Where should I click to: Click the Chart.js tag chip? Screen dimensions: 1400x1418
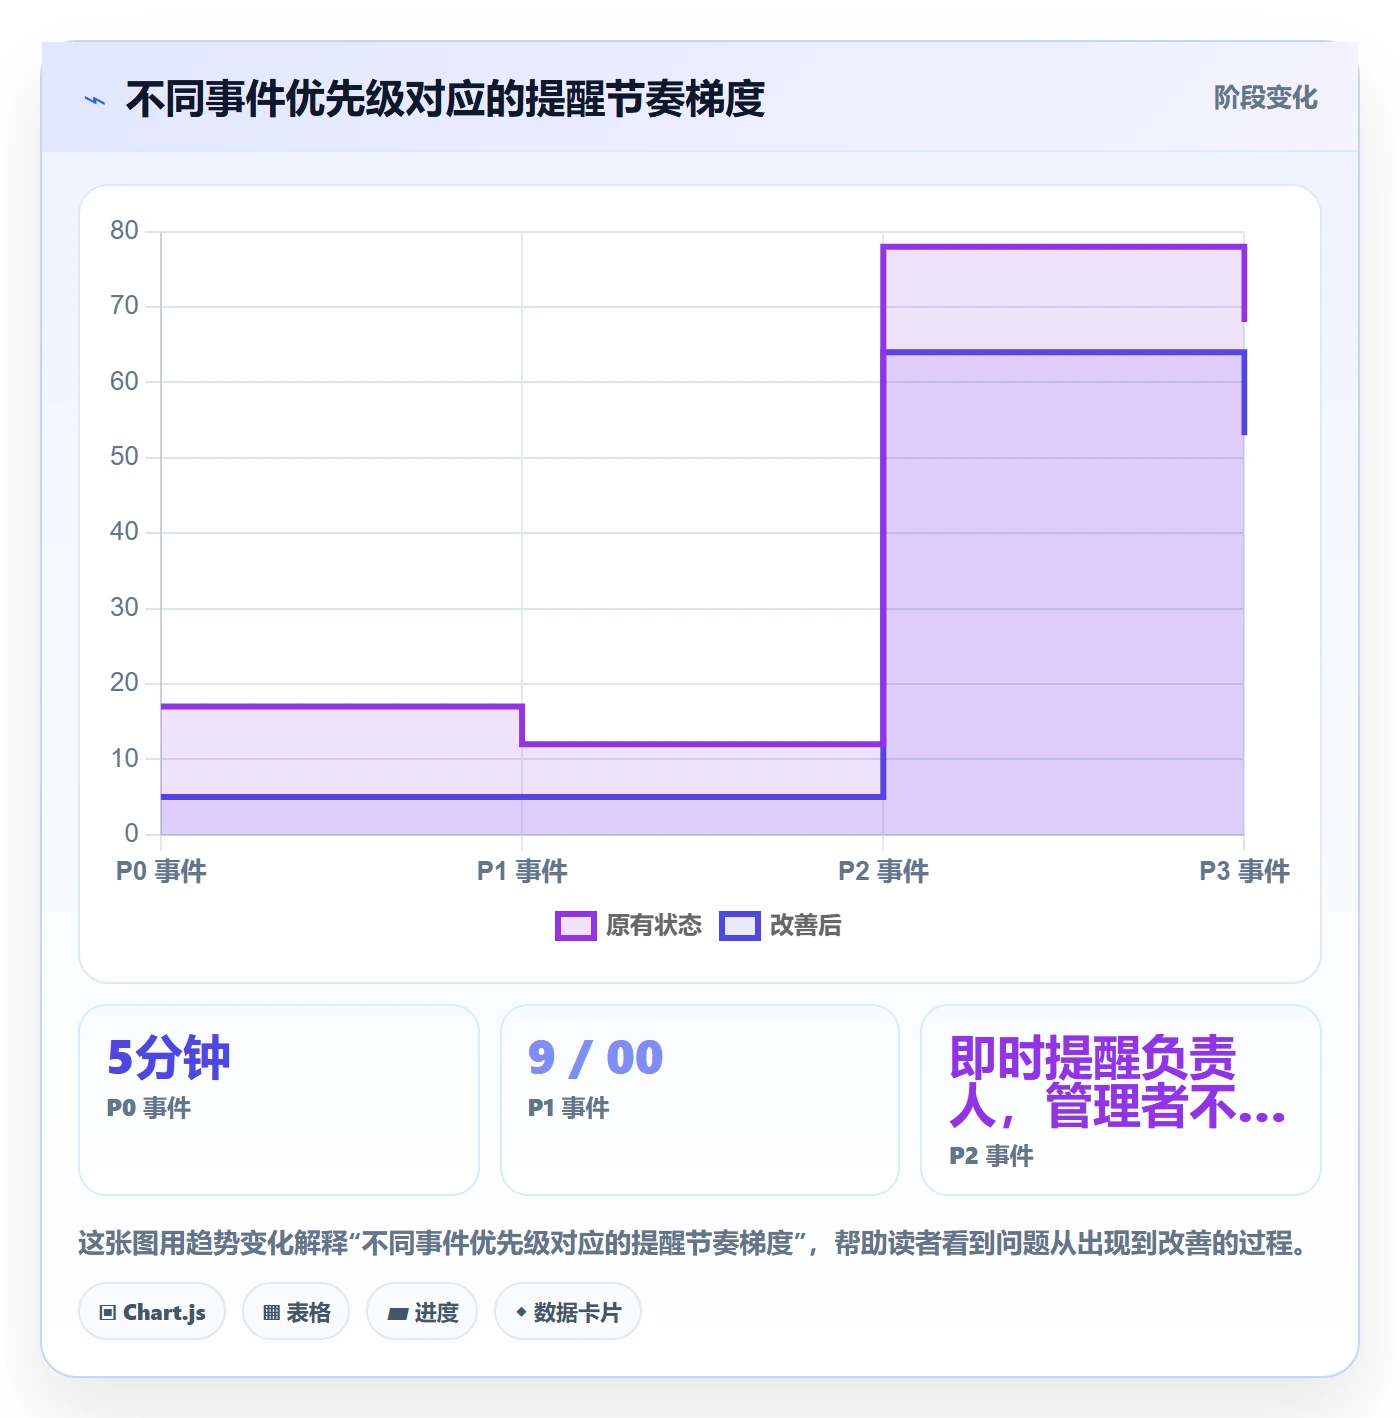tap(152, 1312)
